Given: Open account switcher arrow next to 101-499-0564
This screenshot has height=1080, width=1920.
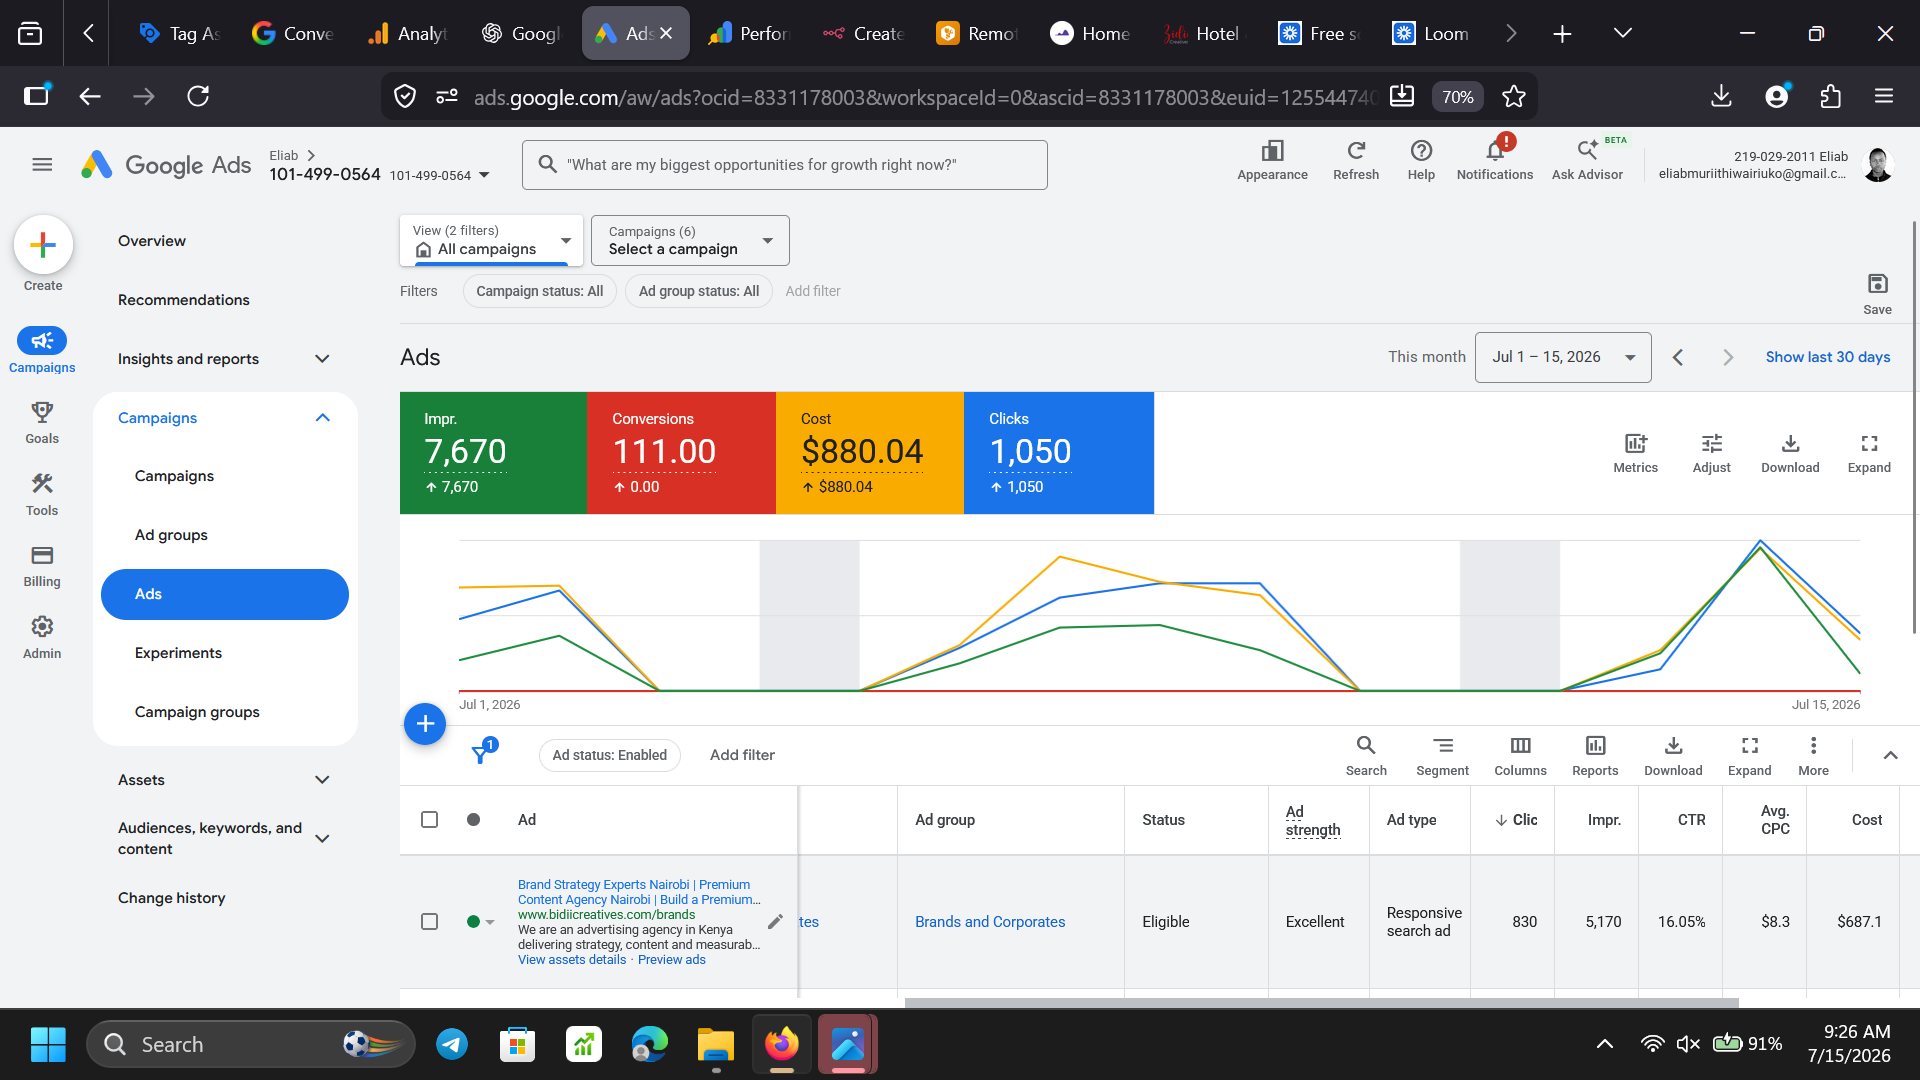Looking at the screenshot, I should click(x=484, y=175).
